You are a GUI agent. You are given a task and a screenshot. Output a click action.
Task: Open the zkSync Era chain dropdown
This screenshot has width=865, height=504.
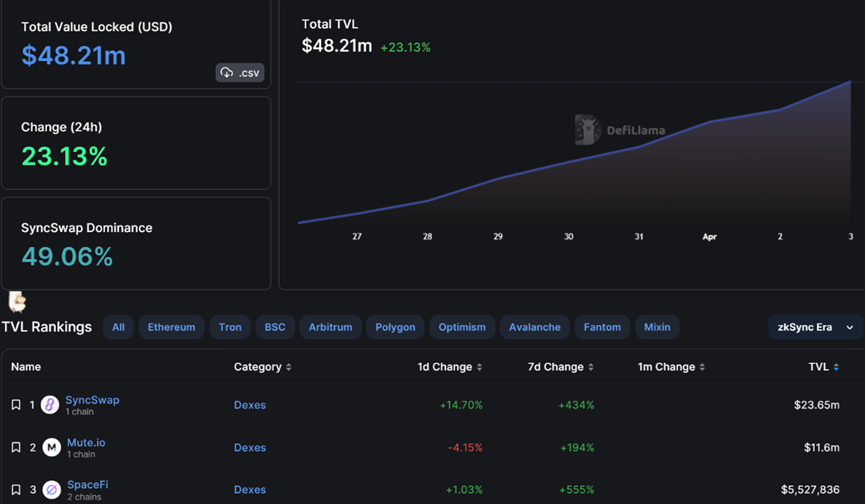(815, 327)
